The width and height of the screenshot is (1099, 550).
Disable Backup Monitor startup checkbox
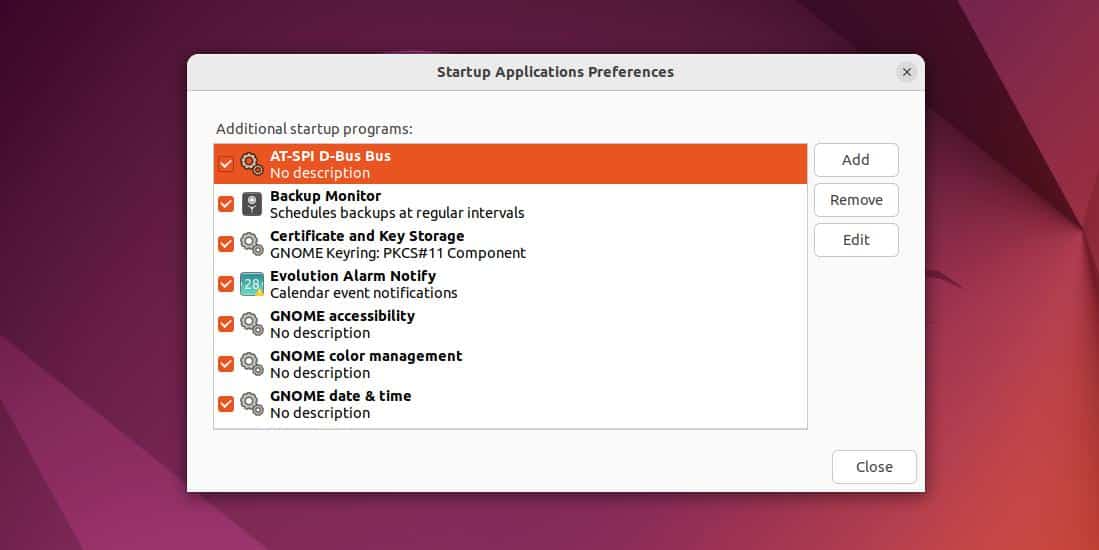(226, 204)
